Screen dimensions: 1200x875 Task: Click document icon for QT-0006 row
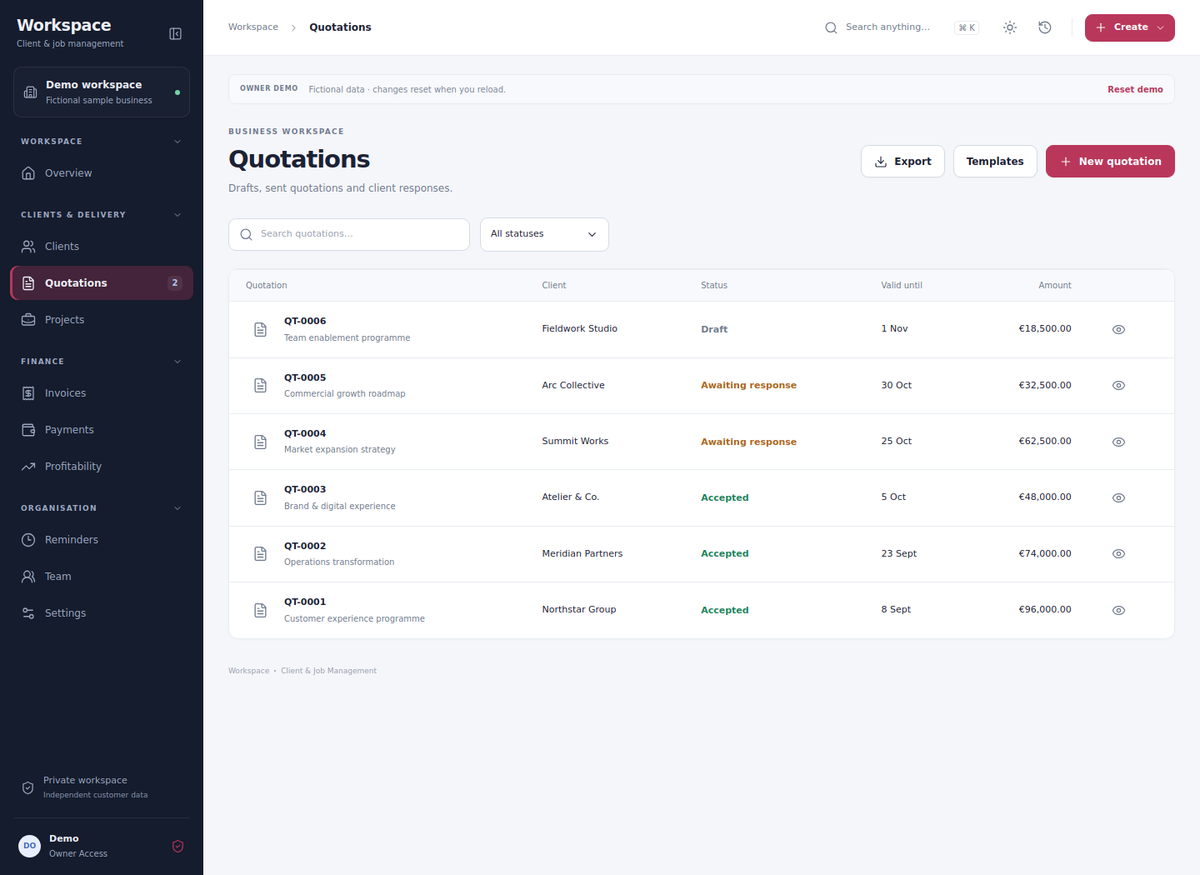(x=260, y=329)
